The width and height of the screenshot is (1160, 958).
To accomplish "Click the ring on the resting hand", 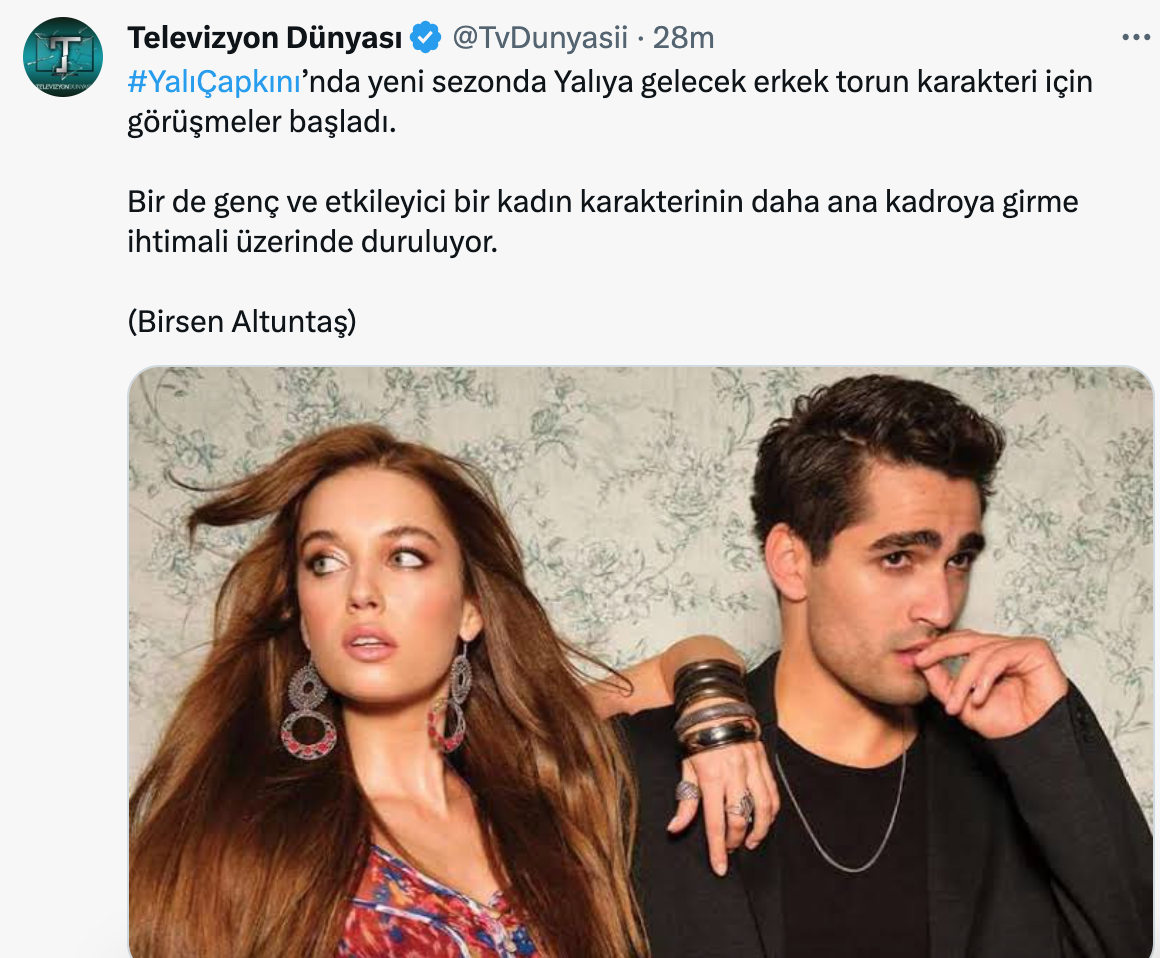I will click(740, 804).
